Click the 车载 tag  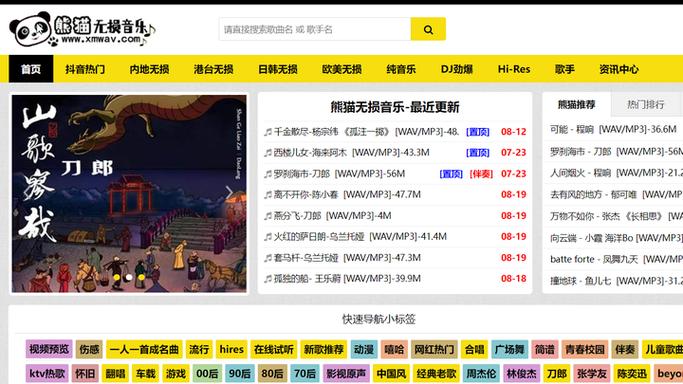[145, 374]
